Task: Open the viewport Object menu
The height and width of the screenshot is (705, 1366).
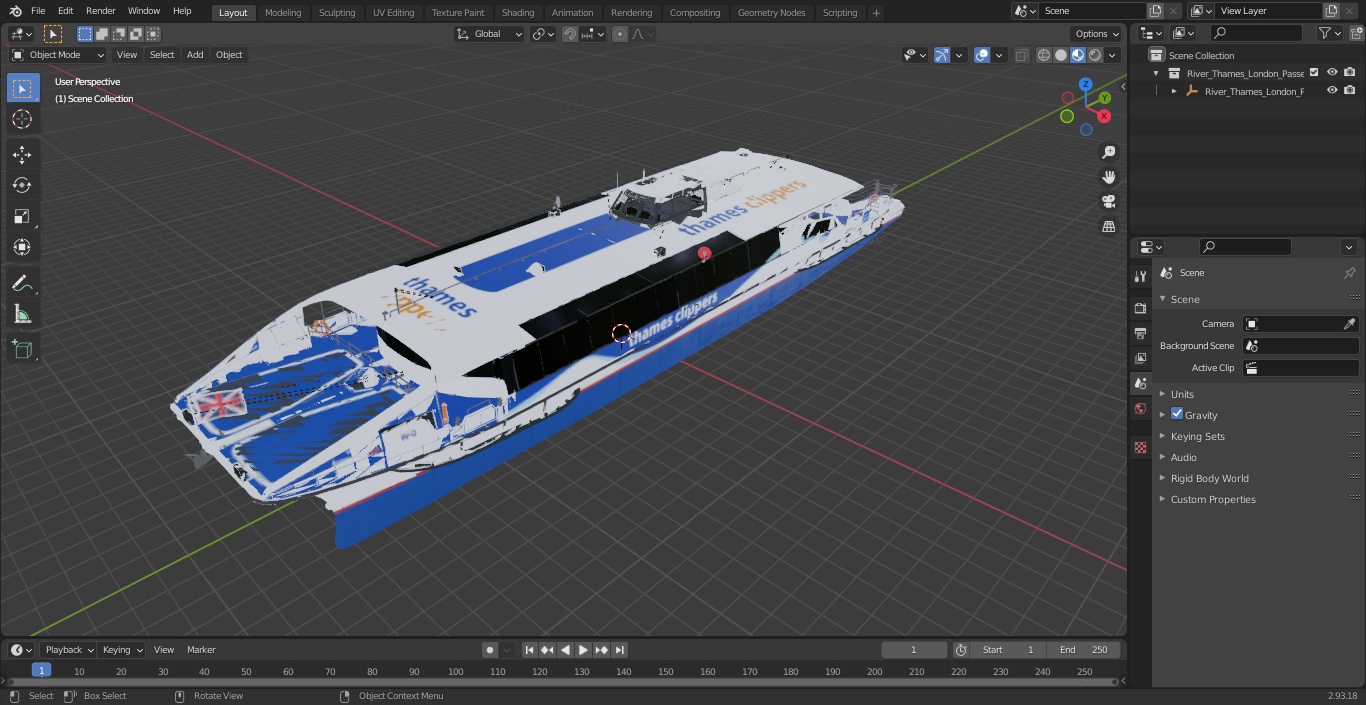Action: click(229, 55)
